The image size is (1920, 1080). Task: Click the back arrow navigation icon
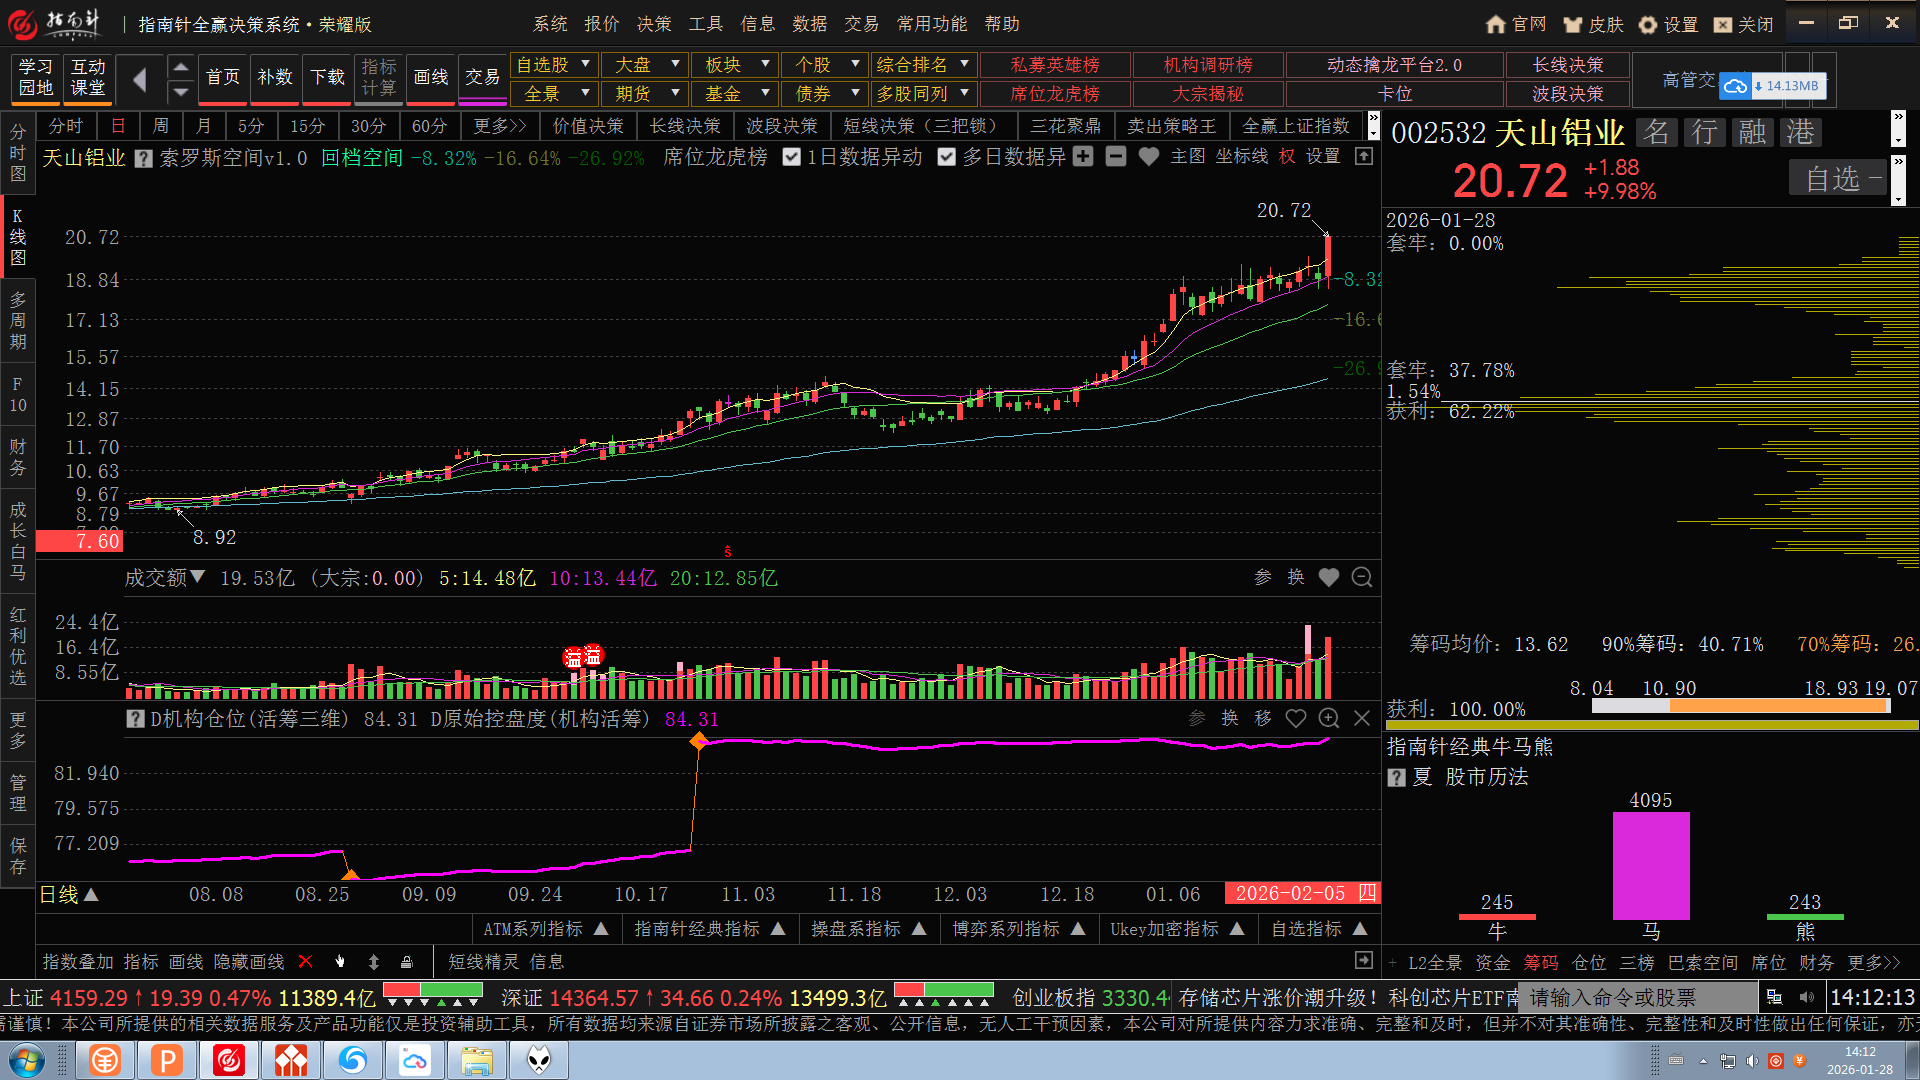(139, 79)
